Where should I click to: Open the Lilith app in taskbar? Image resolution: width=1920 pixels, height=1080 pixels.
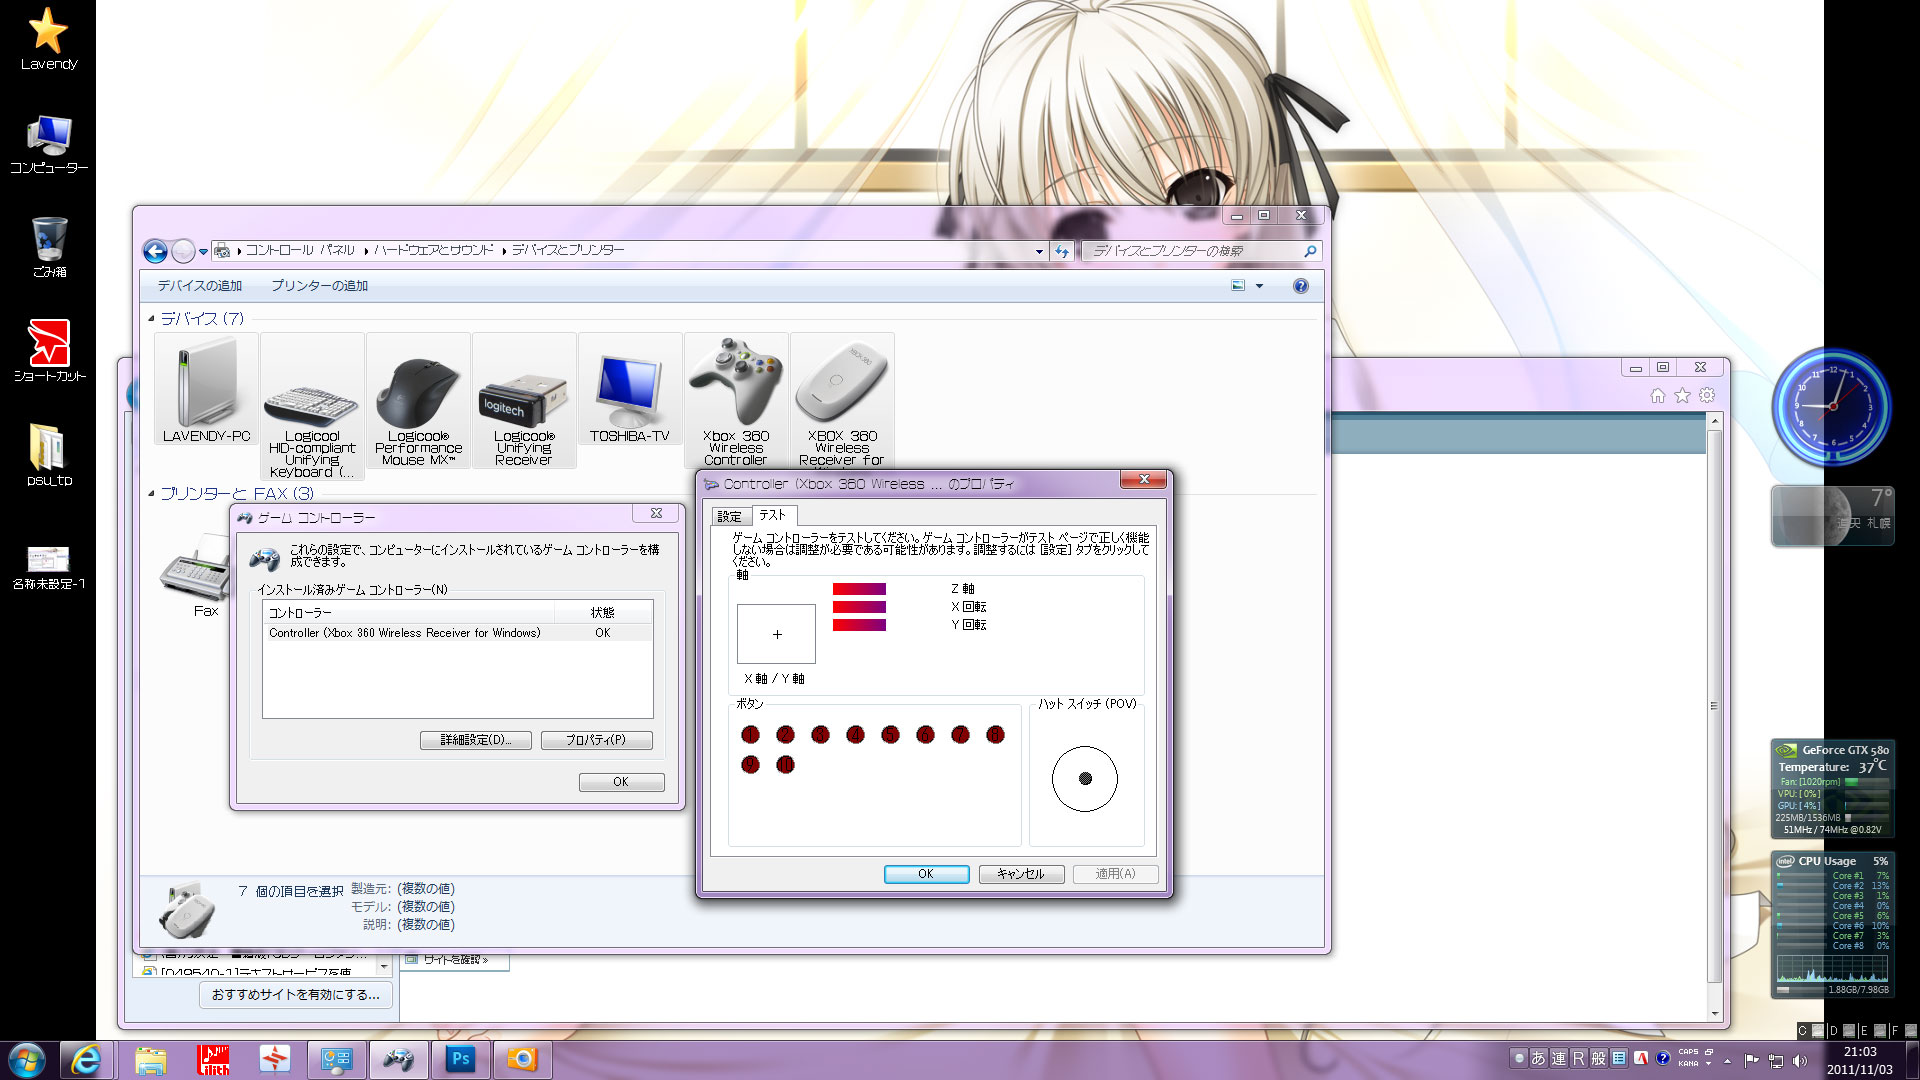(213, 1059)
